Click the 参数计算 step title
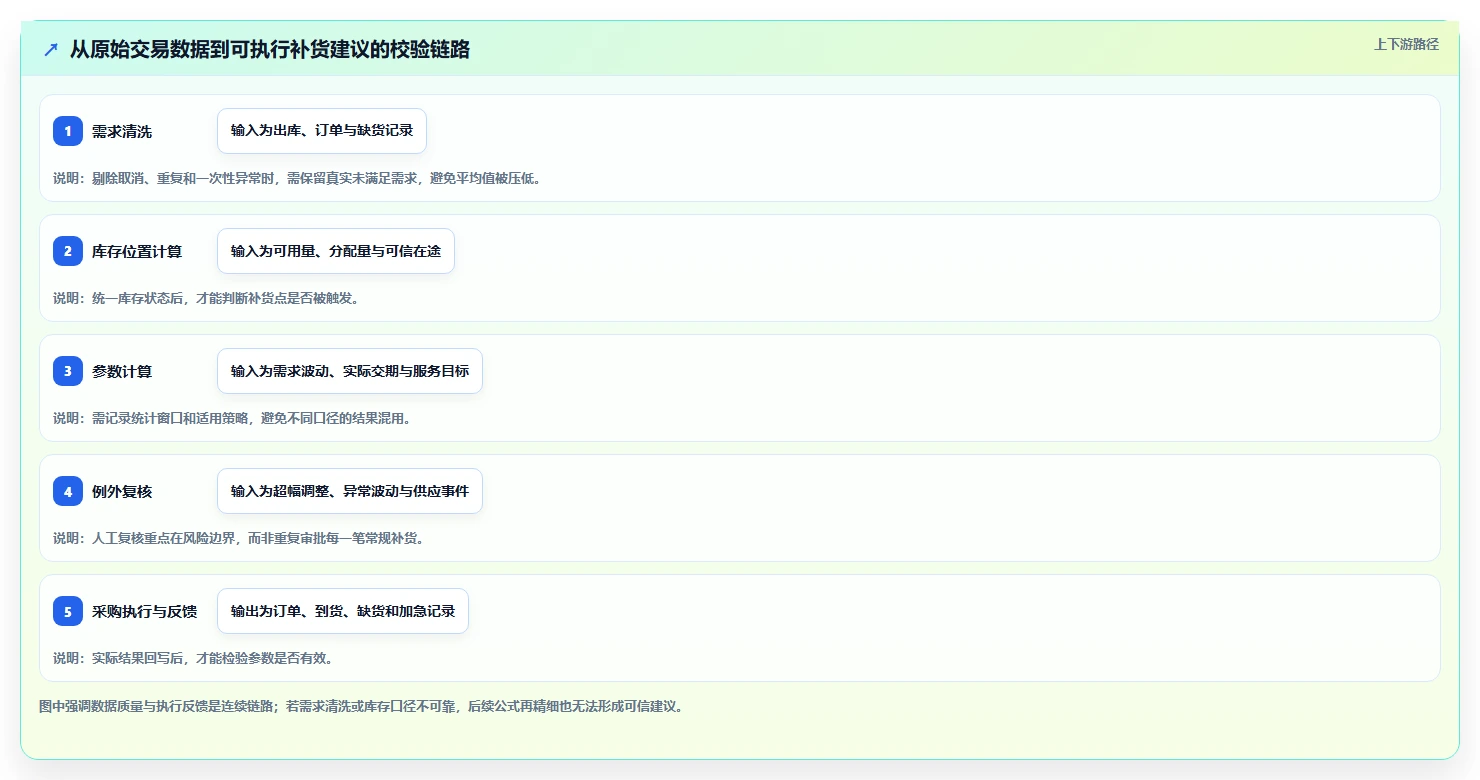 coord(122,371)
